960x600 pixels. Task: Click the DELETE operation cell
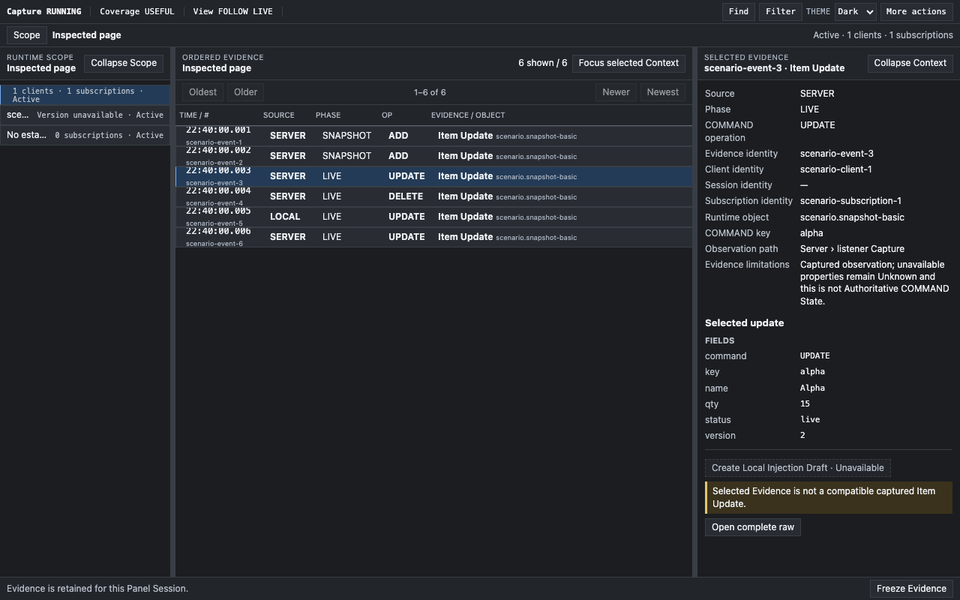405,197
